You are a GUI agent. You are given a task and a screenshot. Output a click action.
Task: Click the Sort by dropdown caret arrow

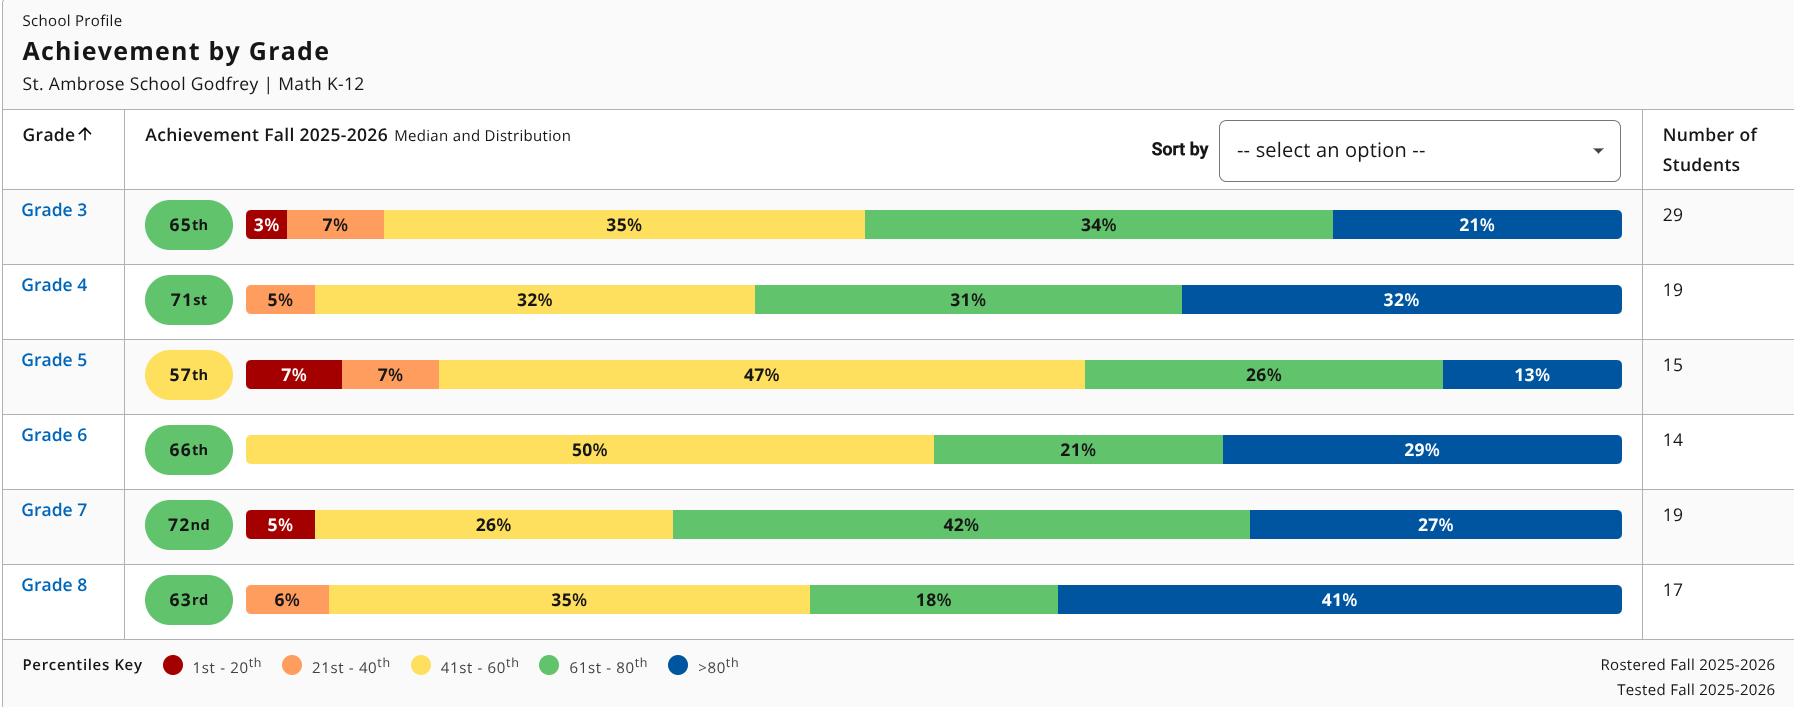tap(1598, 151)
